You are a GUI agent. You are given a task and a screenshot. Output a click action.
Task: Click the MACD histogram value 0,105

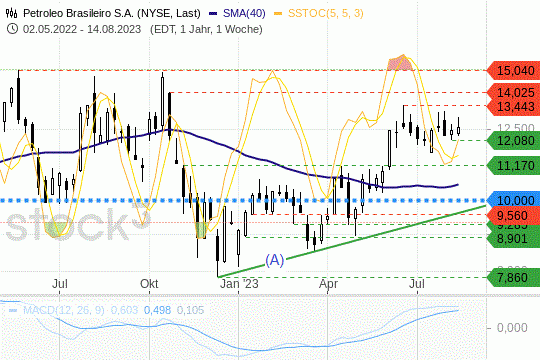(190, 310)
